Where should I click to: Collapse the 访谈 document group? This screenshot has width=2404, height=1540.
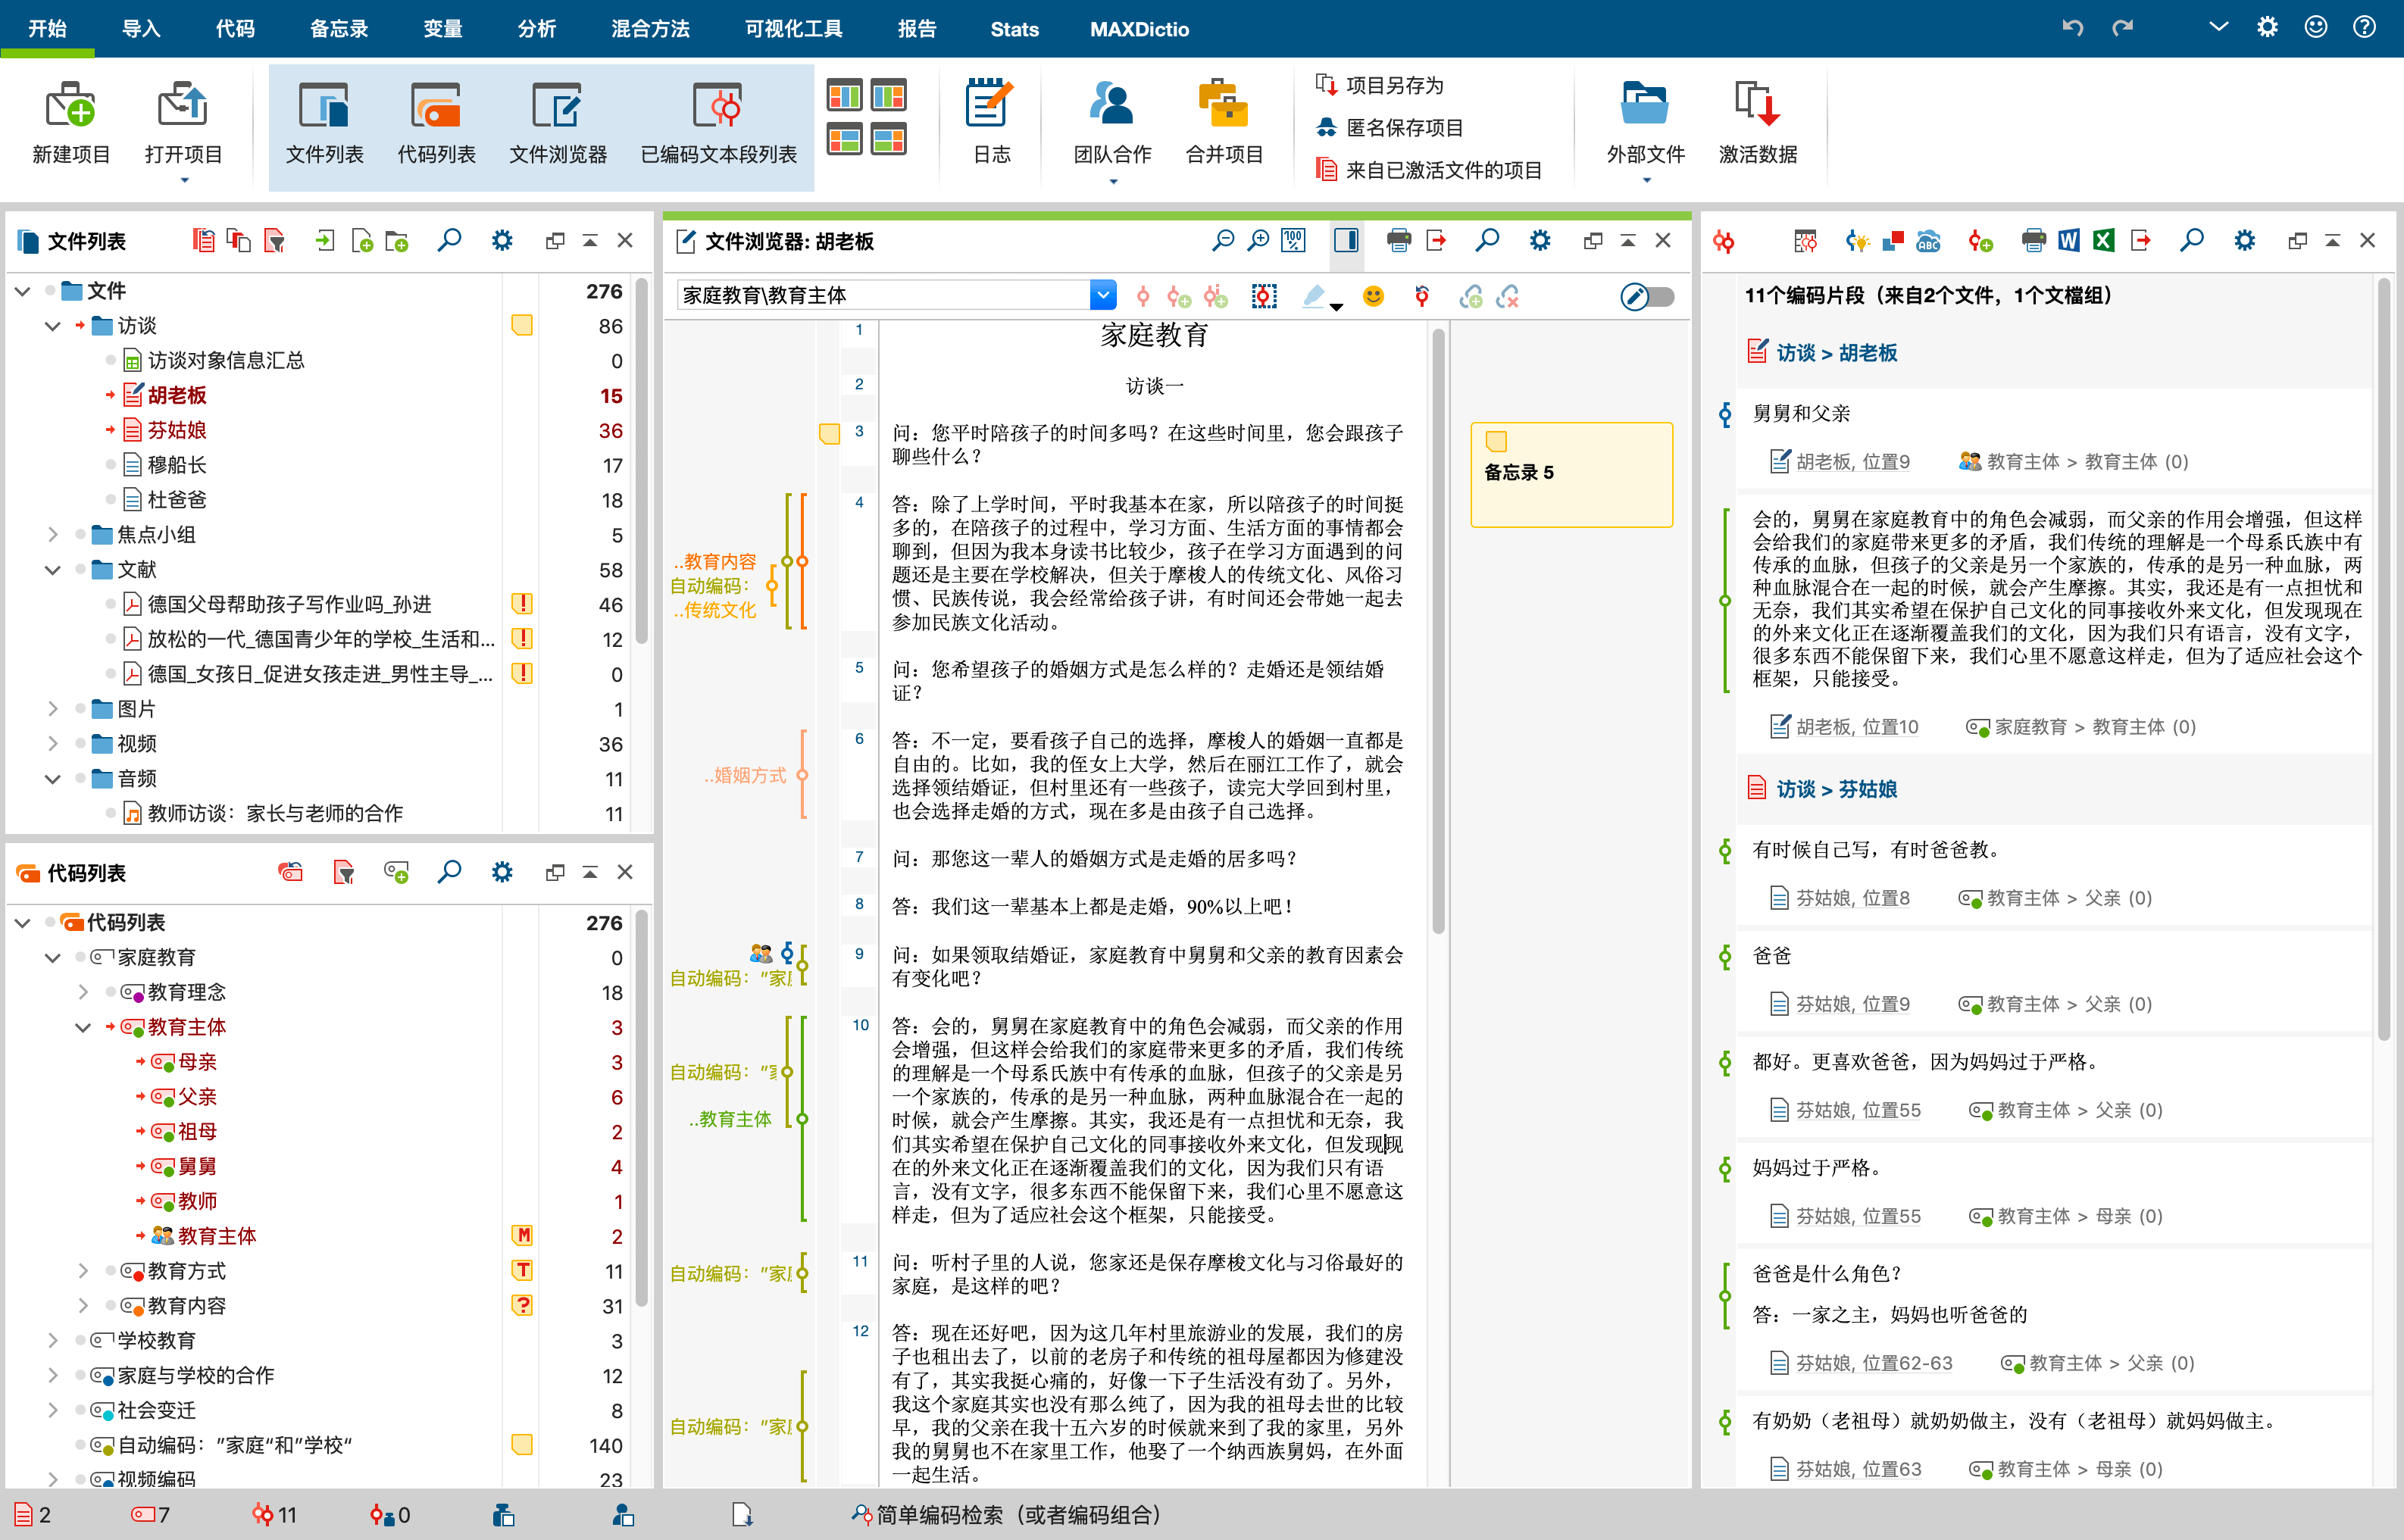pyautogui.click(x=52, y=326)
